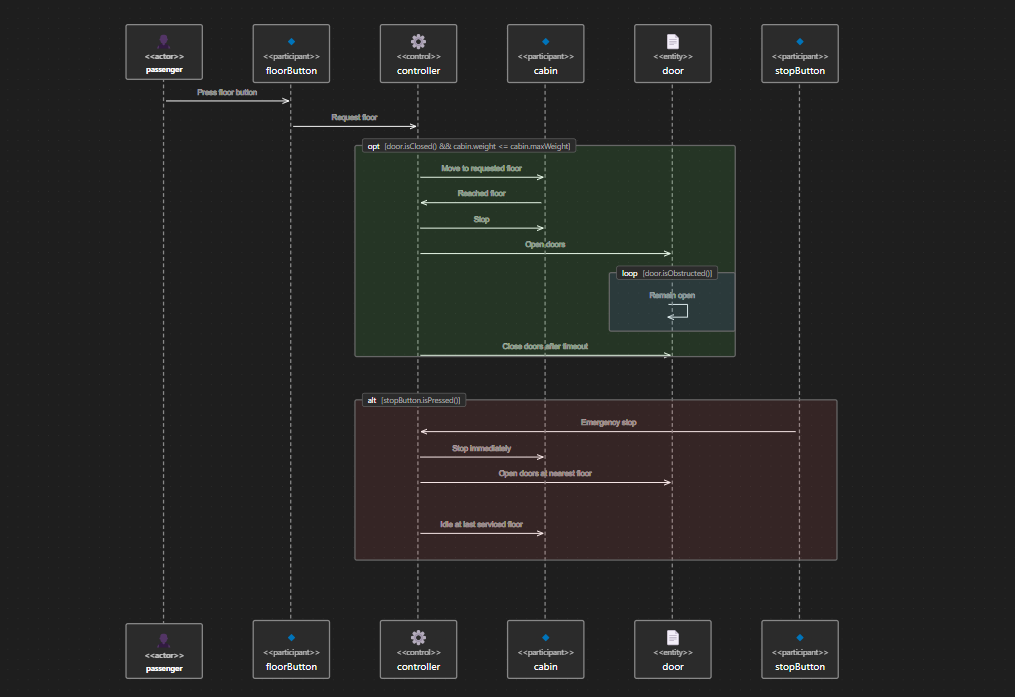Select the 'Open doors' message label
The height and width of the screenshot is (697, 1015).
point(545,245)
